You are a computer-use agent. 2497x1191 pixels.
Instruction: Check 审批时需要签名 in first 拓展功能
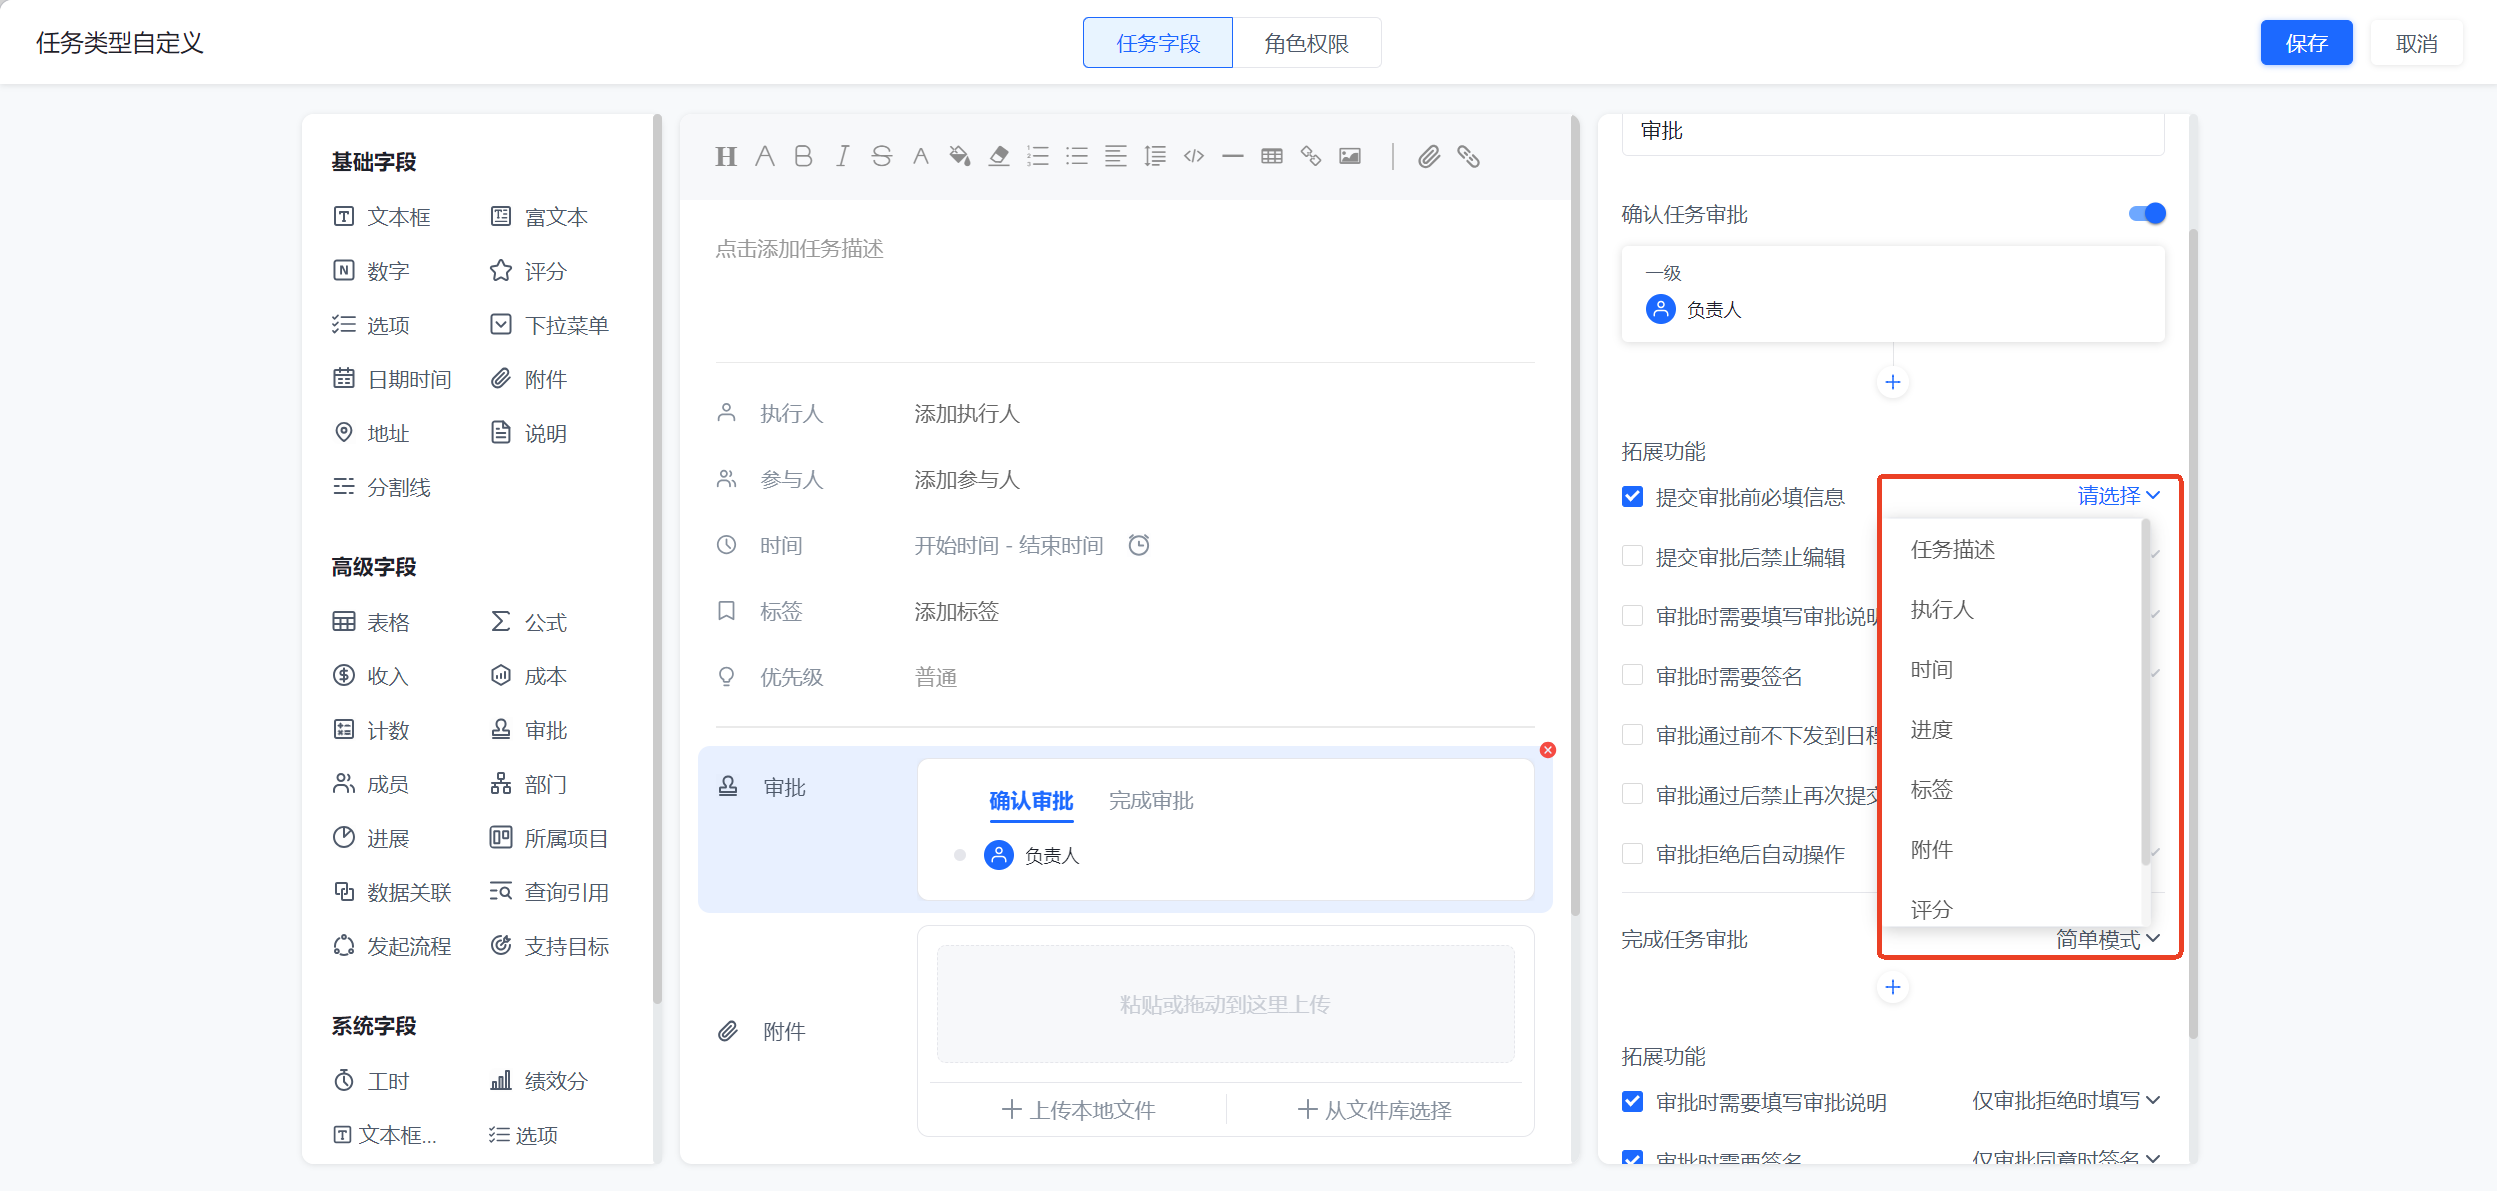[1633, 675]
